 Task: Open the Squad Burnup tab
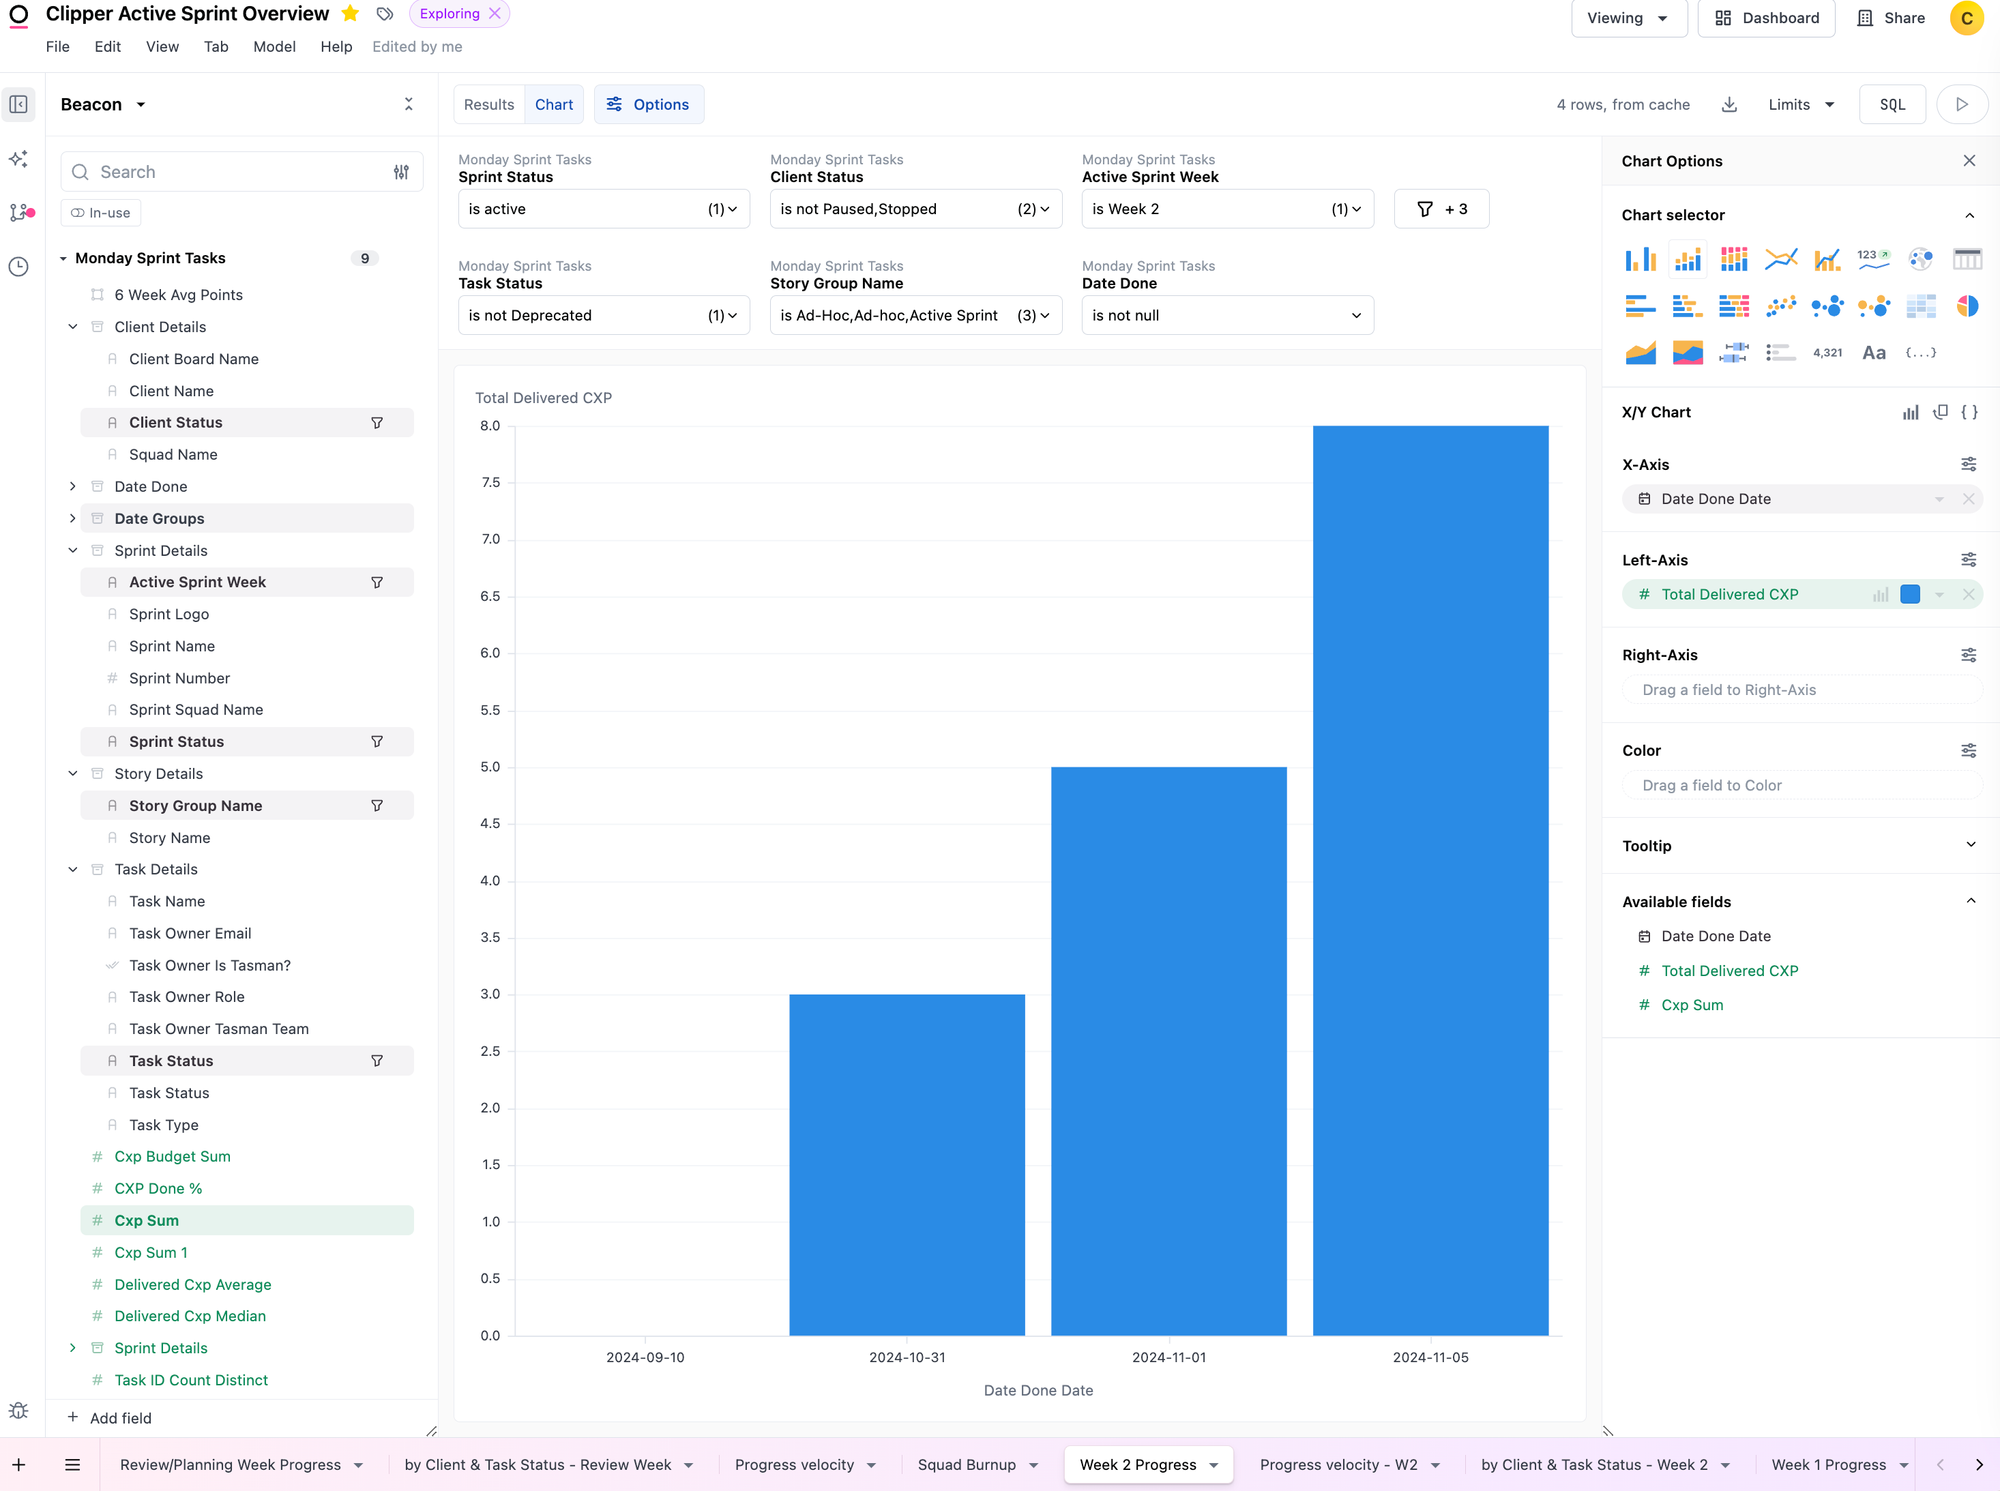tap(966, 1464)
